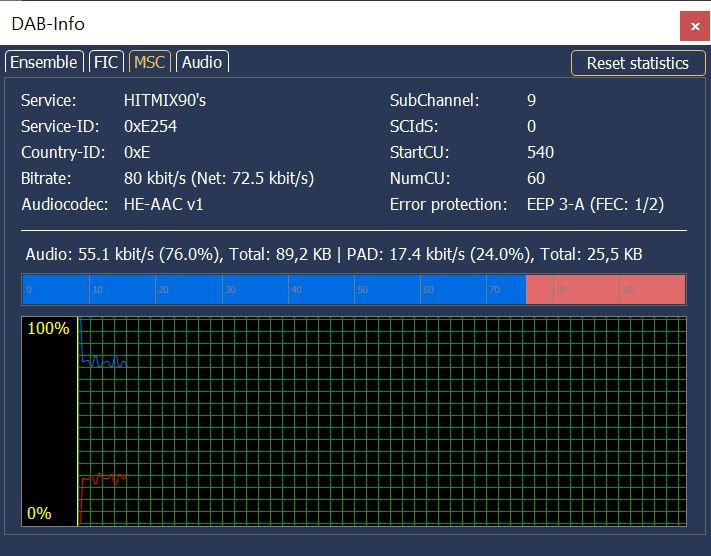Click the HITMIX90's service name
This screenshot has height=556, width=711.
pyautogui.click(x=165, y=100)
